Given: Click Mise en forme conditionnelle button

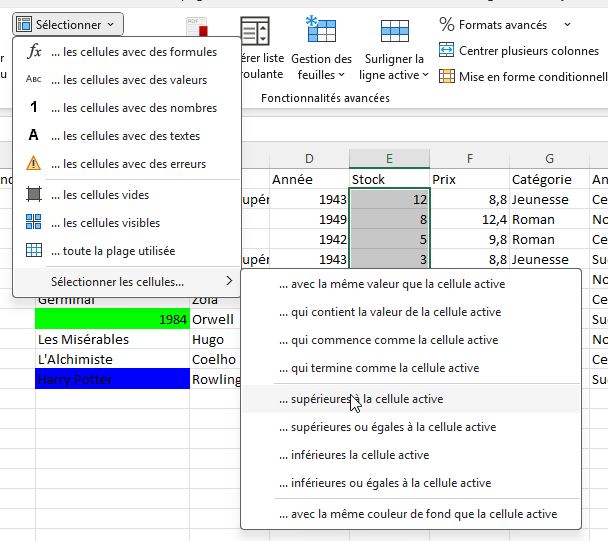Looking at the screenshot, I should [x=523, y=76].
